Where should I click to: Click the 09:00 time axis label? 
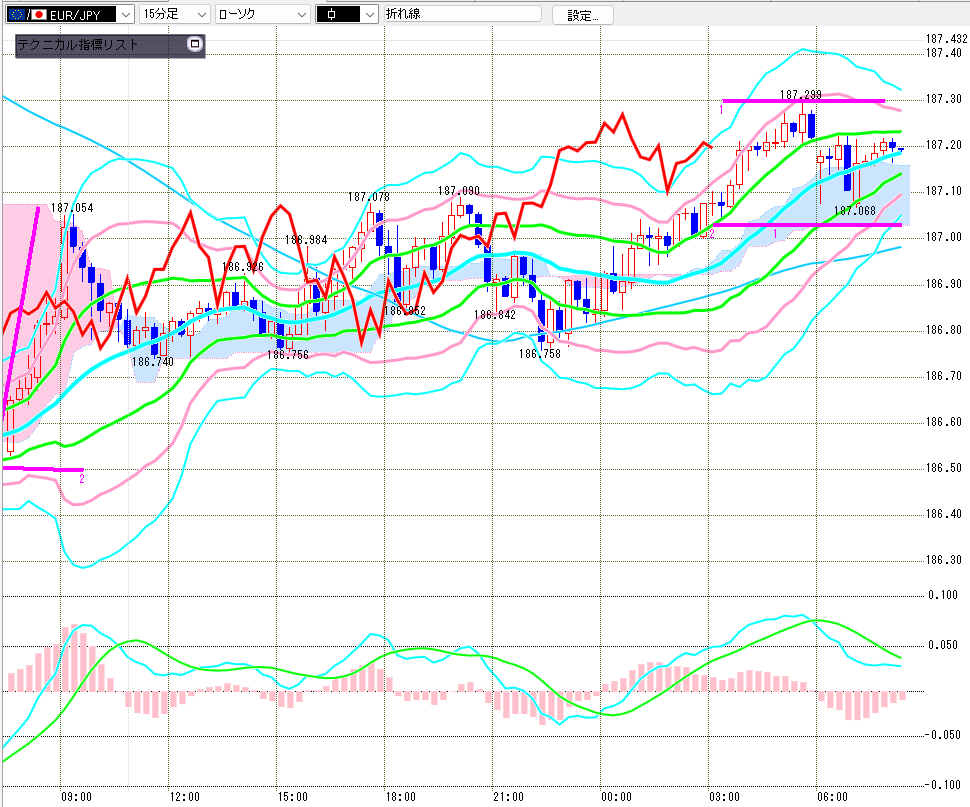[x=77, y=797]
